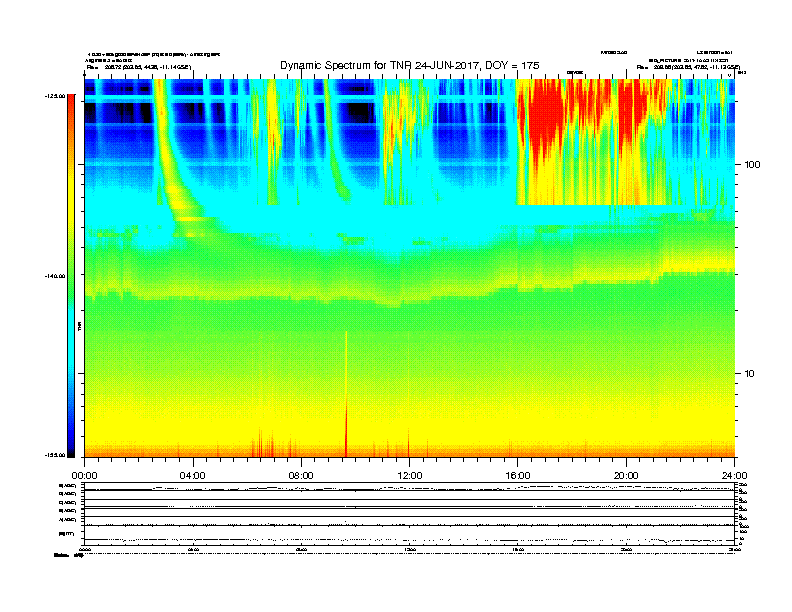Screen dimensions: 792x612
Task: Click the -125.00 colorbar maximum label
Action: click(55, 96)
